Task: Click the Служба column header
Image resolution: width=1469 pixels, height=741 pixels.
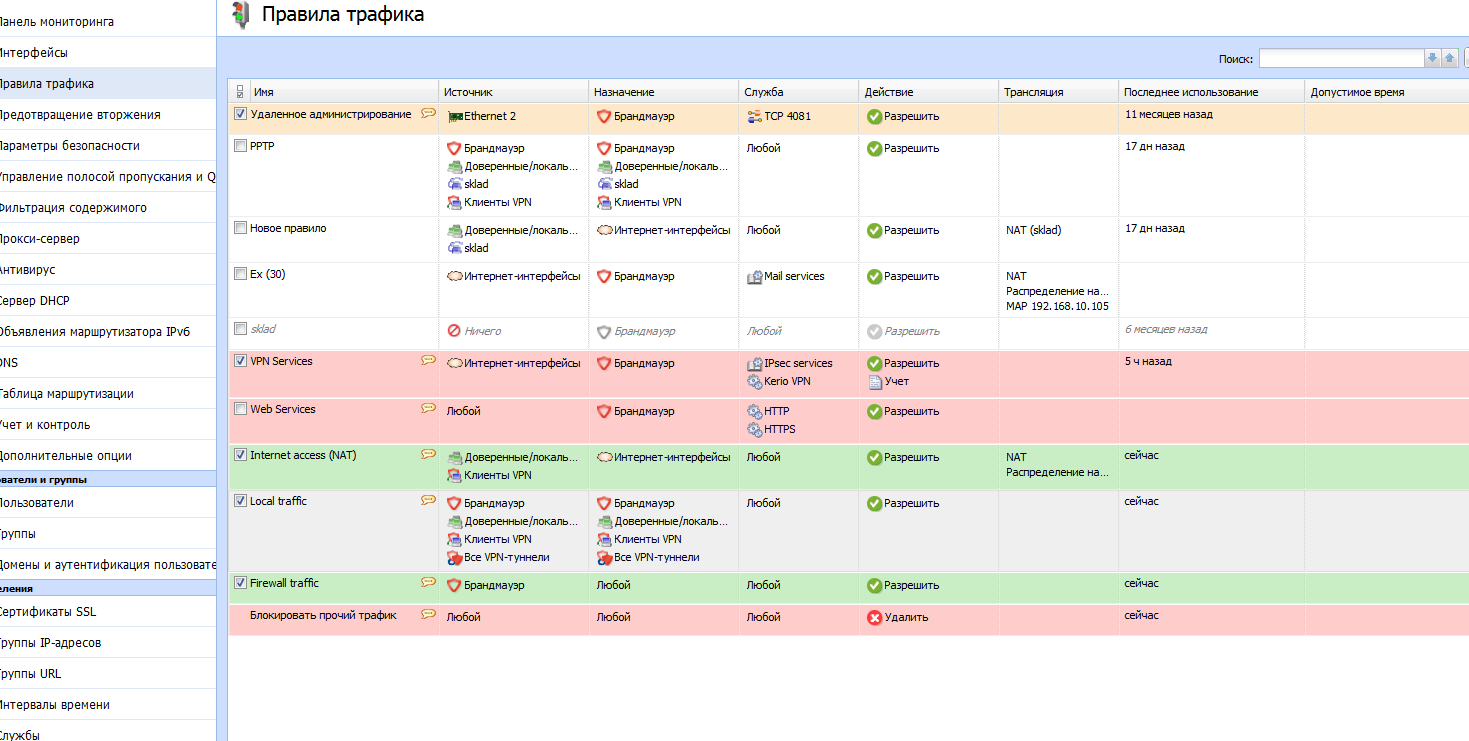Action: click(798, 92)
